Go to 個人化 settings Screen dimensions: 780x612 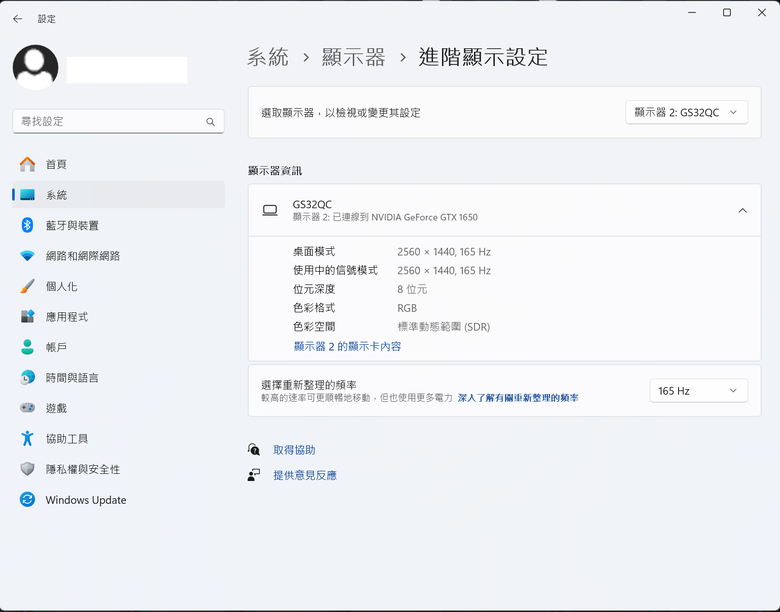[x=118, y=286]
